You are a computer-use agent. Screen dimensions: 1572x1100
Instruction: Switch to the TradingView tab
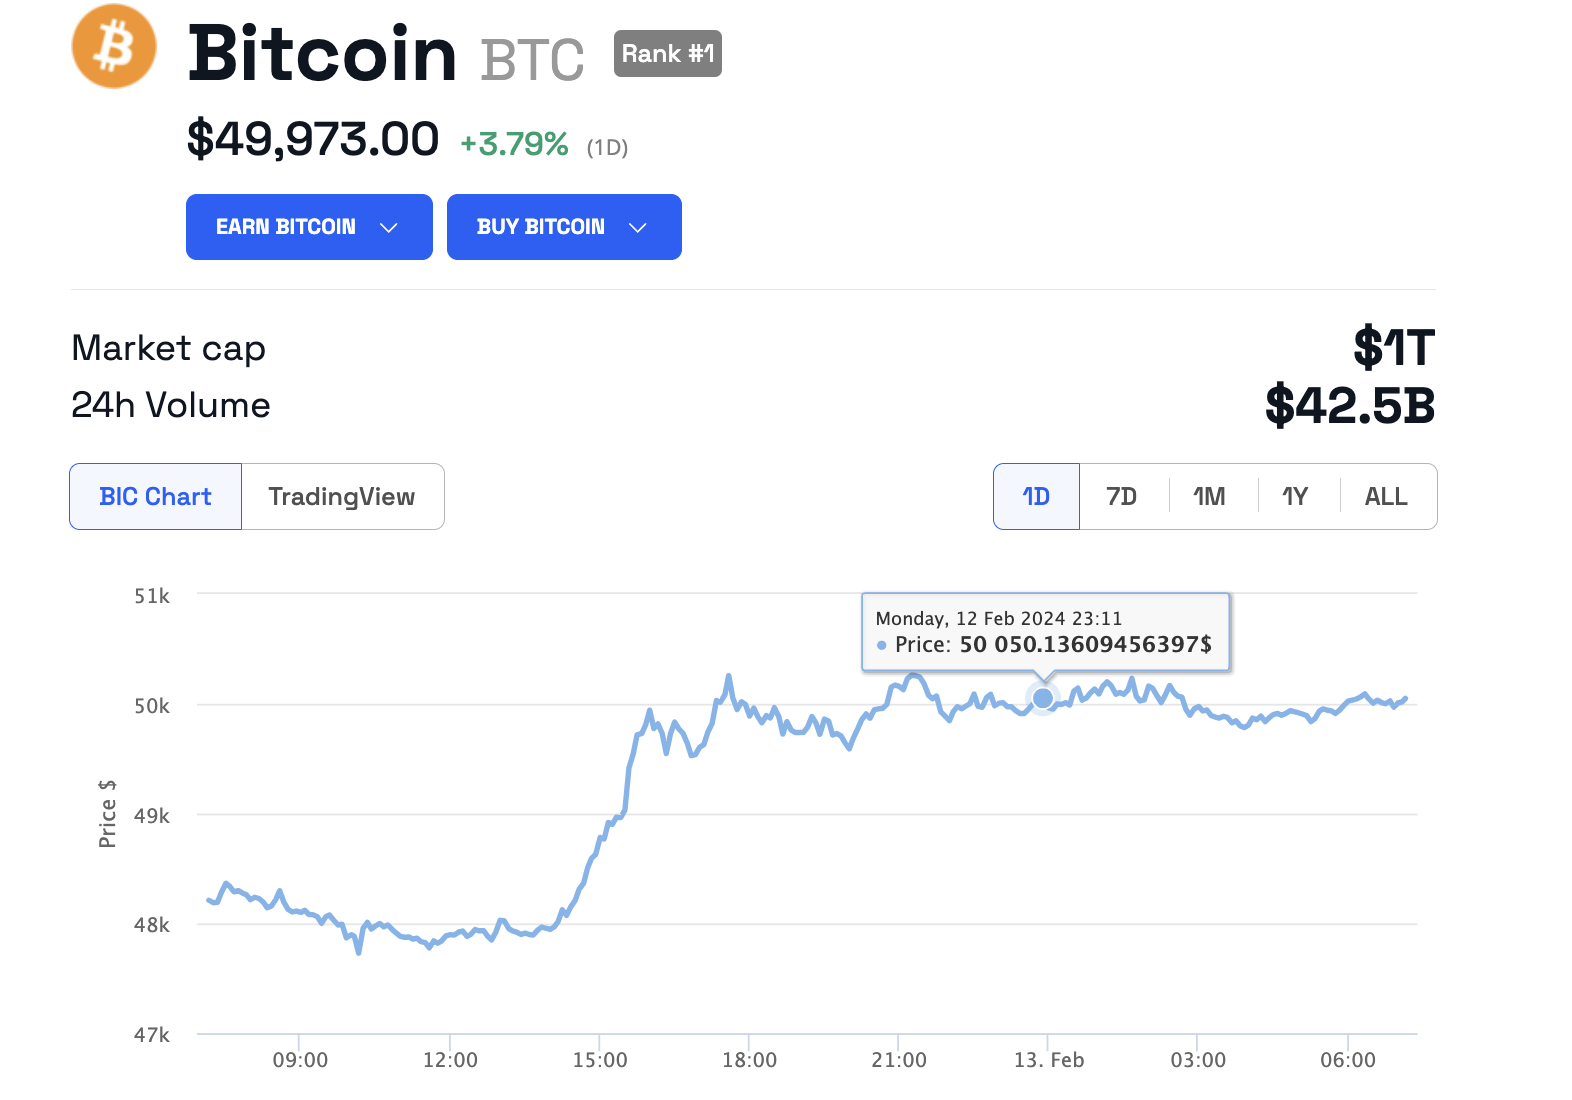pos(342,497)
